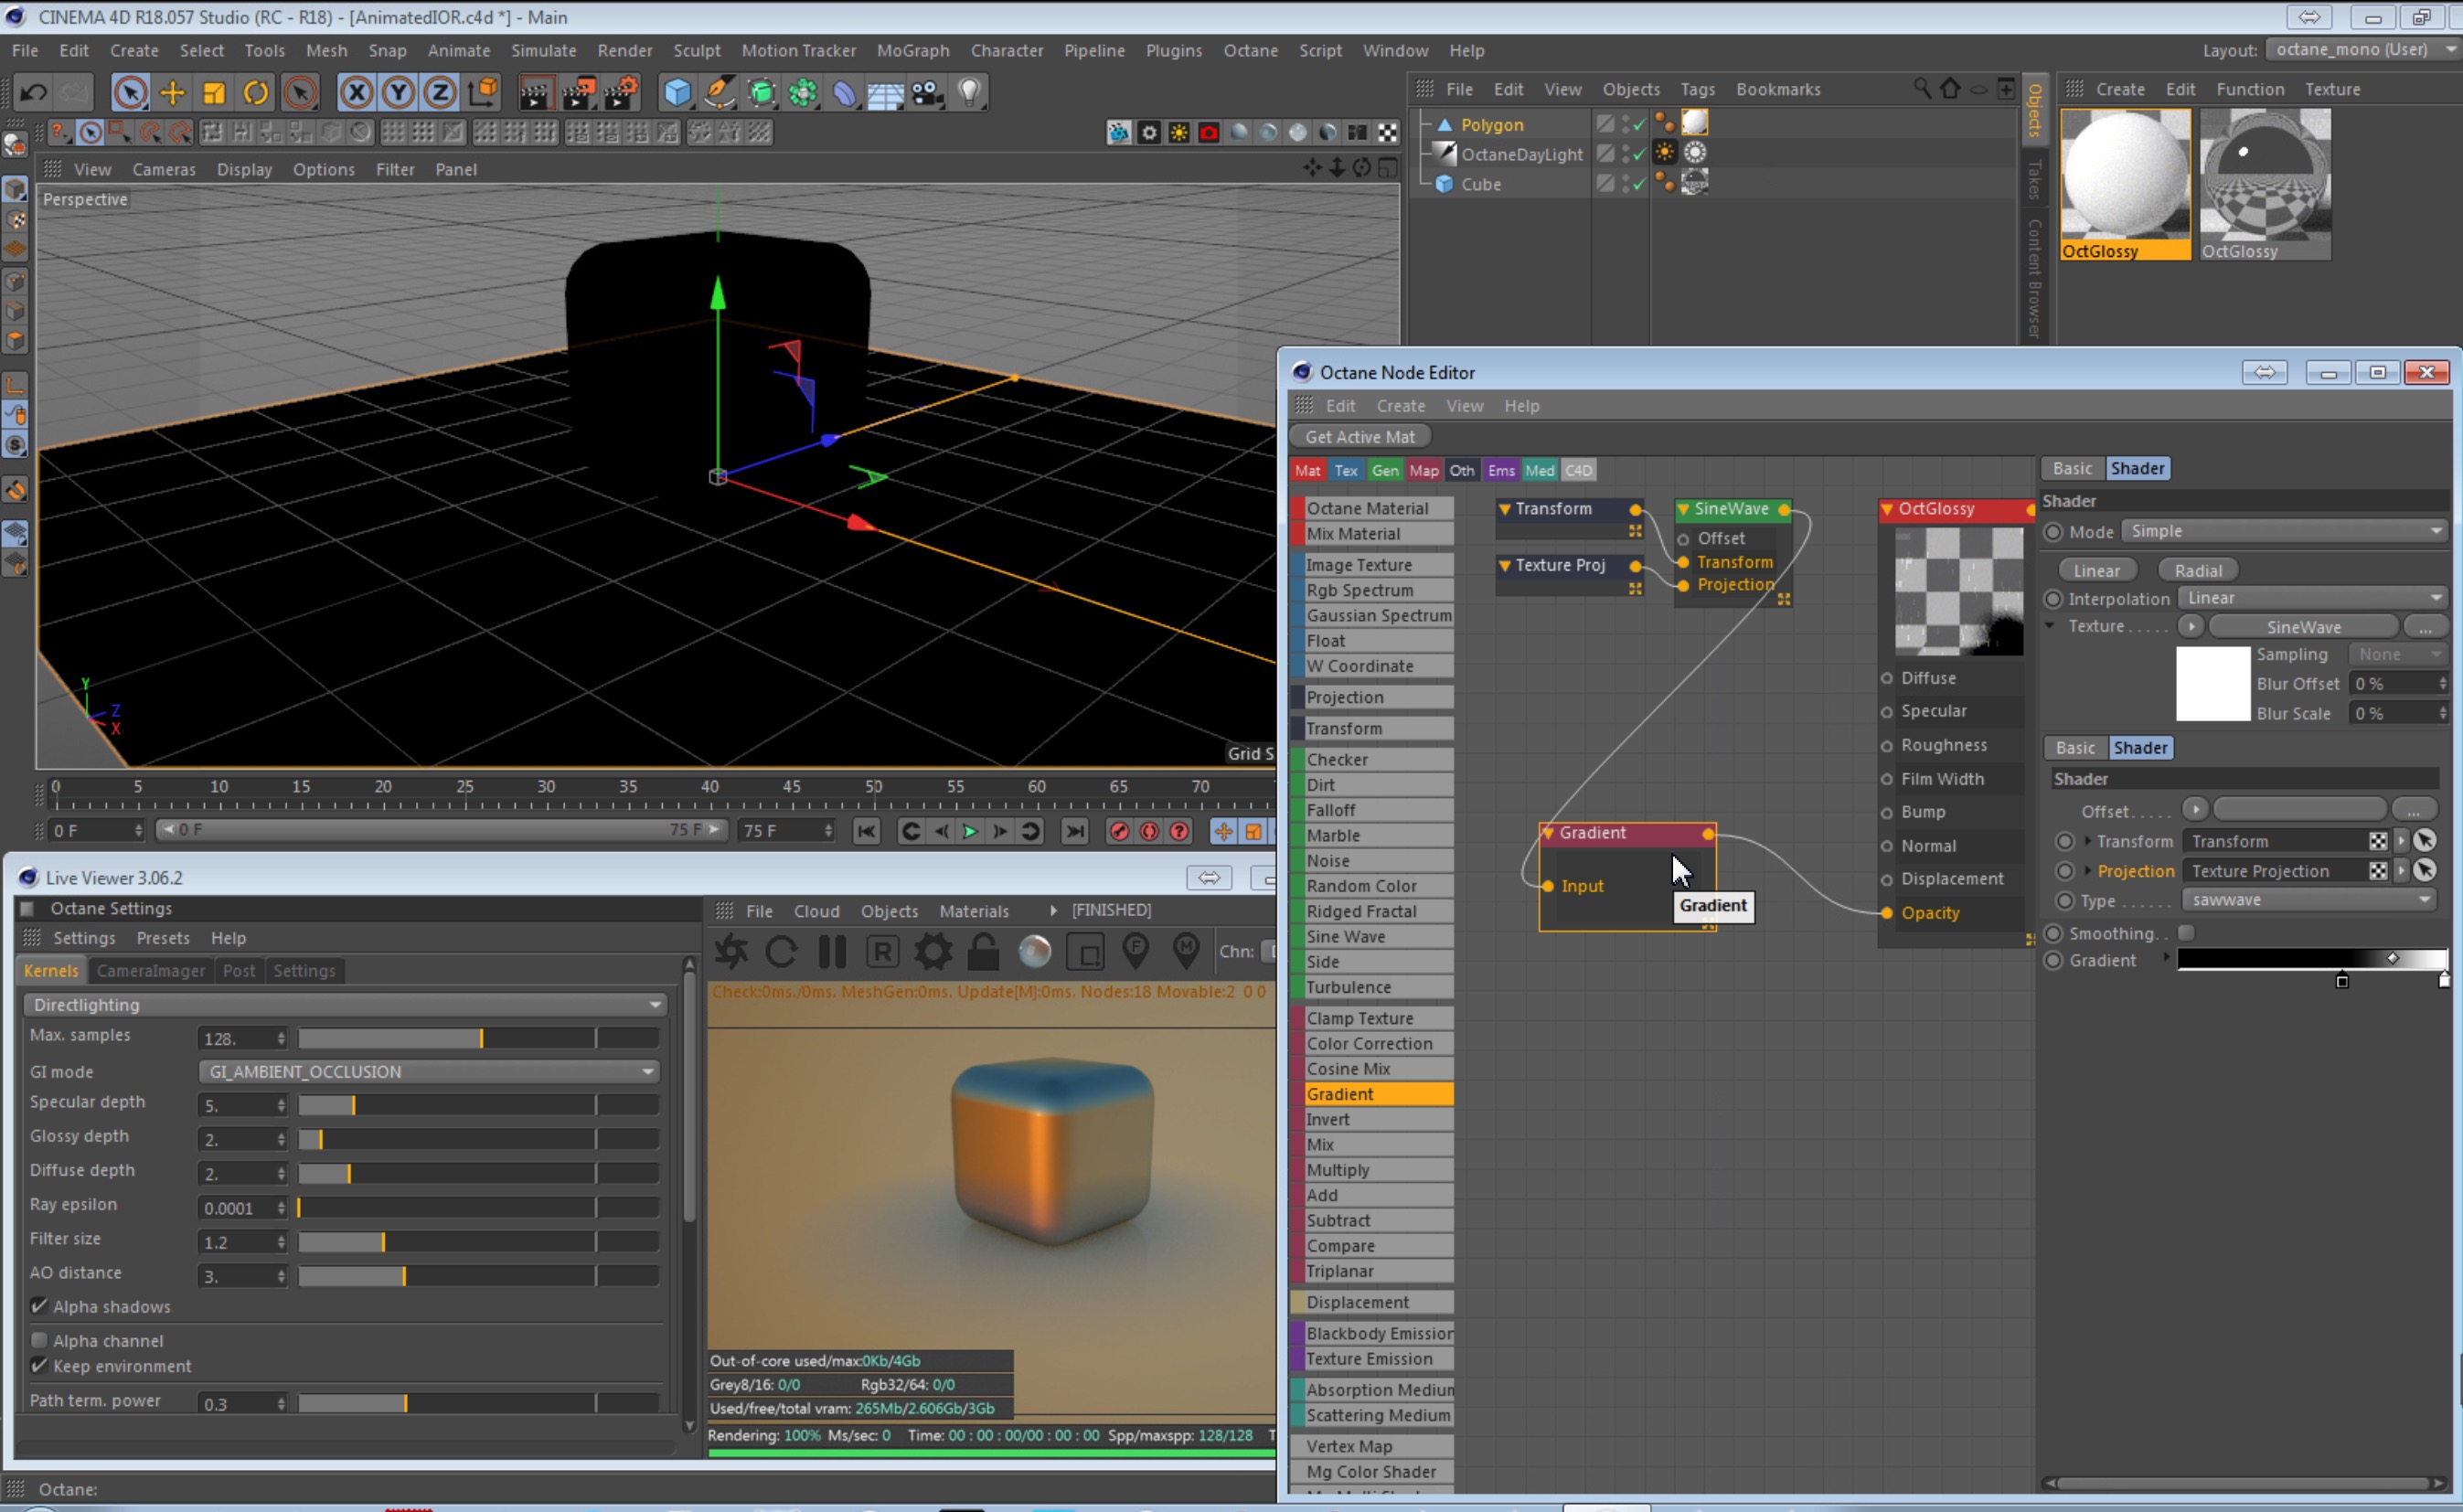The image size is (2463, 1512).
Task: Open the Directlighting kernel dropdown
Action: point(344,1004)
